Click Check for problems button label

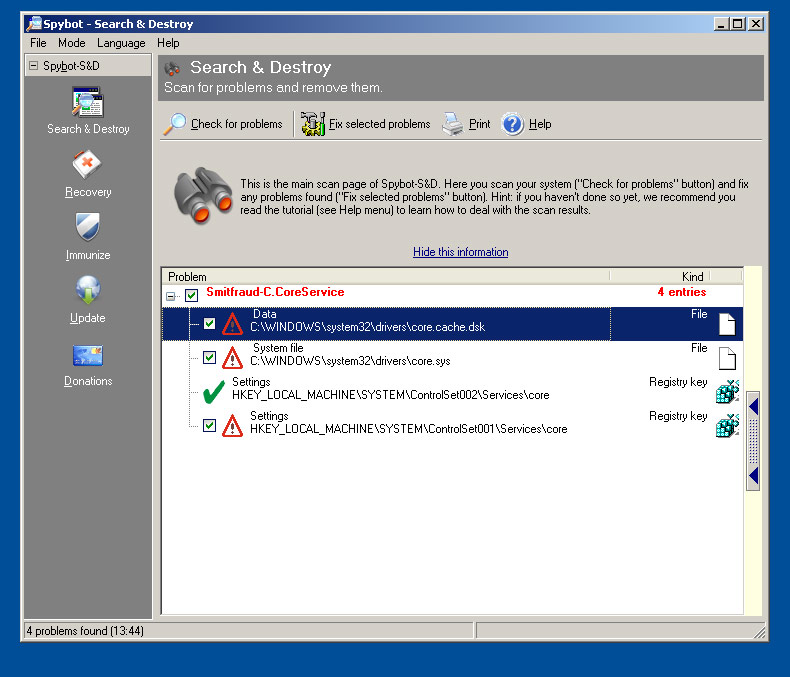(236, 124)
